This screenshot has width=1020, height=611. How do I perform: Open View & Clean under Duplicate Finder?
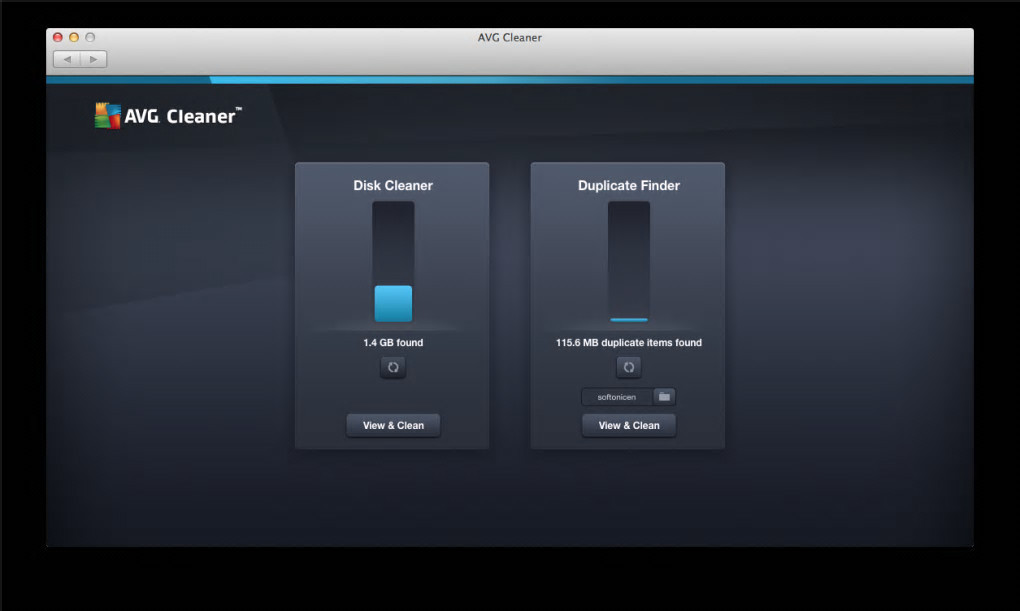[x=628, y=426]
